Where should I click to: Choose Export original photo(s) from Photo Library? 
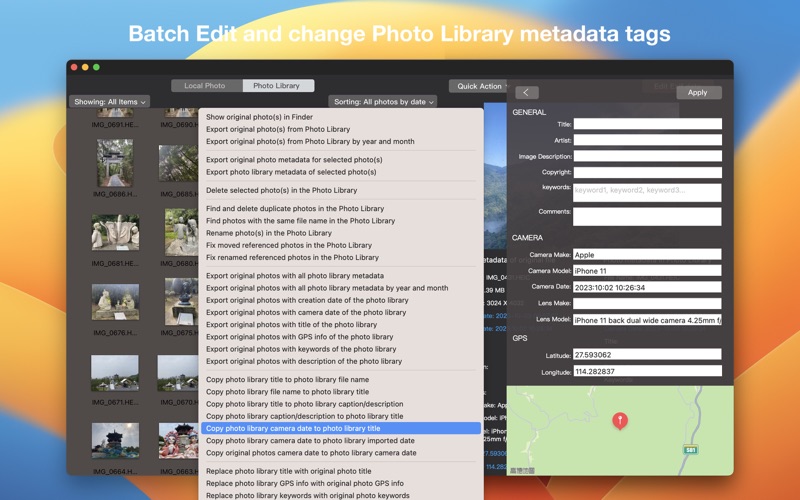341,129
